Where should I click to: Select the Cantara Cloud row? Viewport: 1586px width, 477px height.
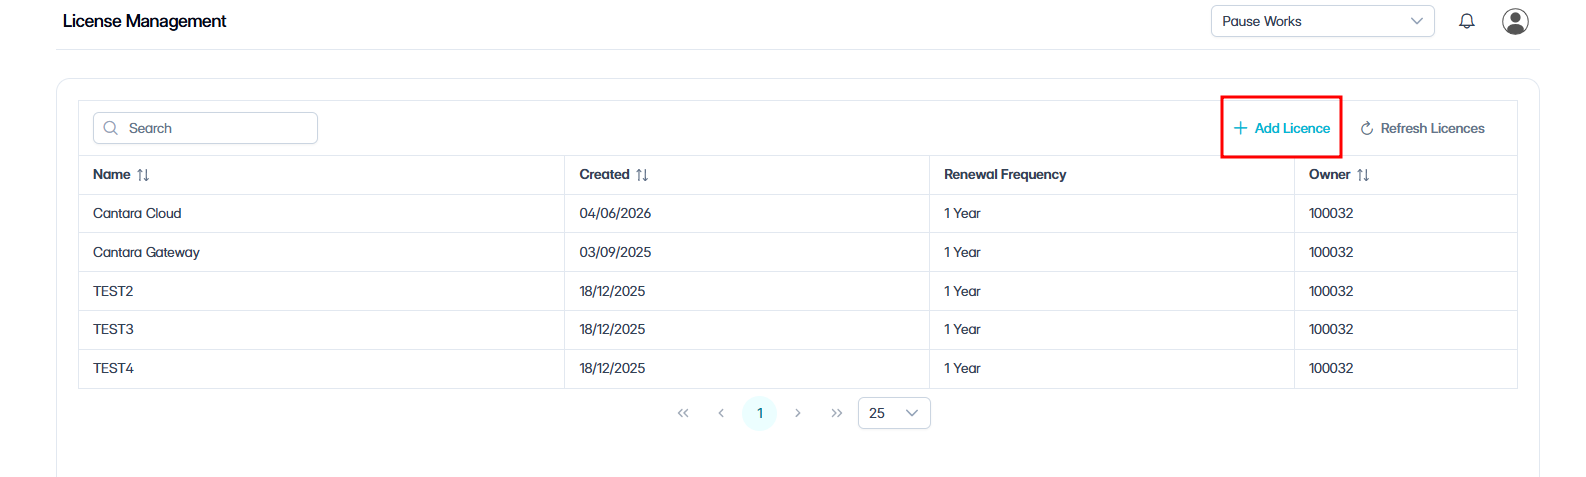coord(797,213)
